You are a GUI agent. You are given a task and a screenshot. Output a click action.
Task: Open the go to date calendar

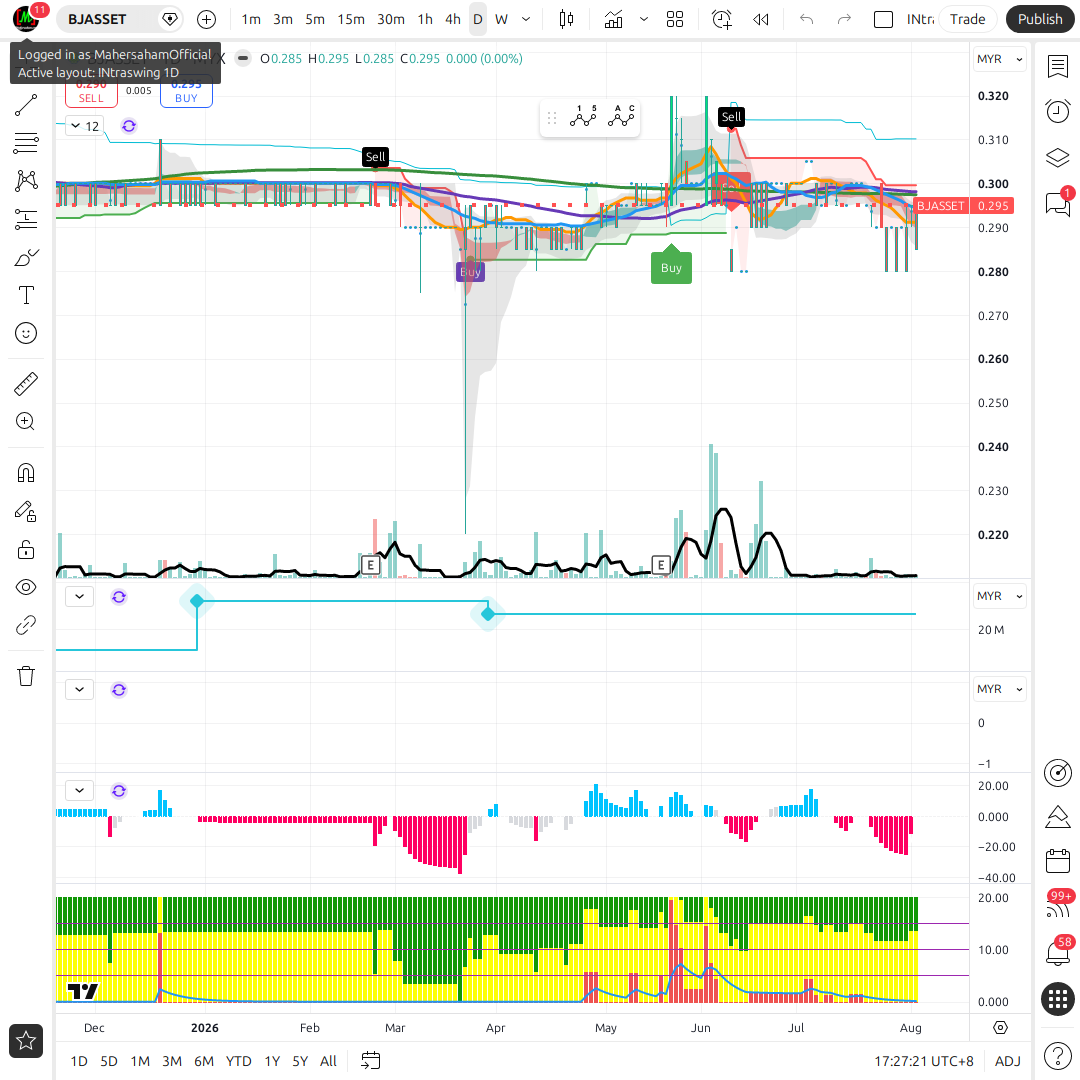(x=371, y=1061)
